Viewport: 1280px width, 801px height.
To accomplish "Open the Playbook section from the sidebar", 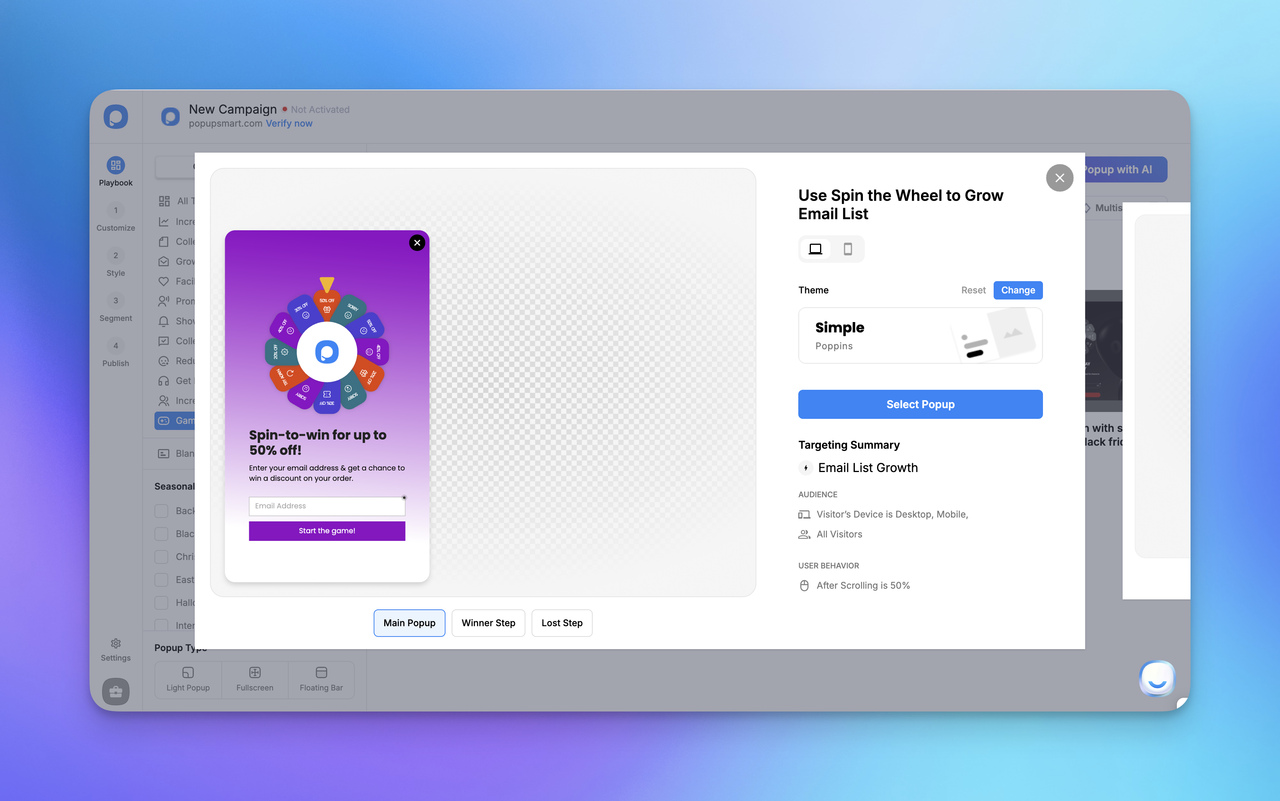I will pos(115,165).
